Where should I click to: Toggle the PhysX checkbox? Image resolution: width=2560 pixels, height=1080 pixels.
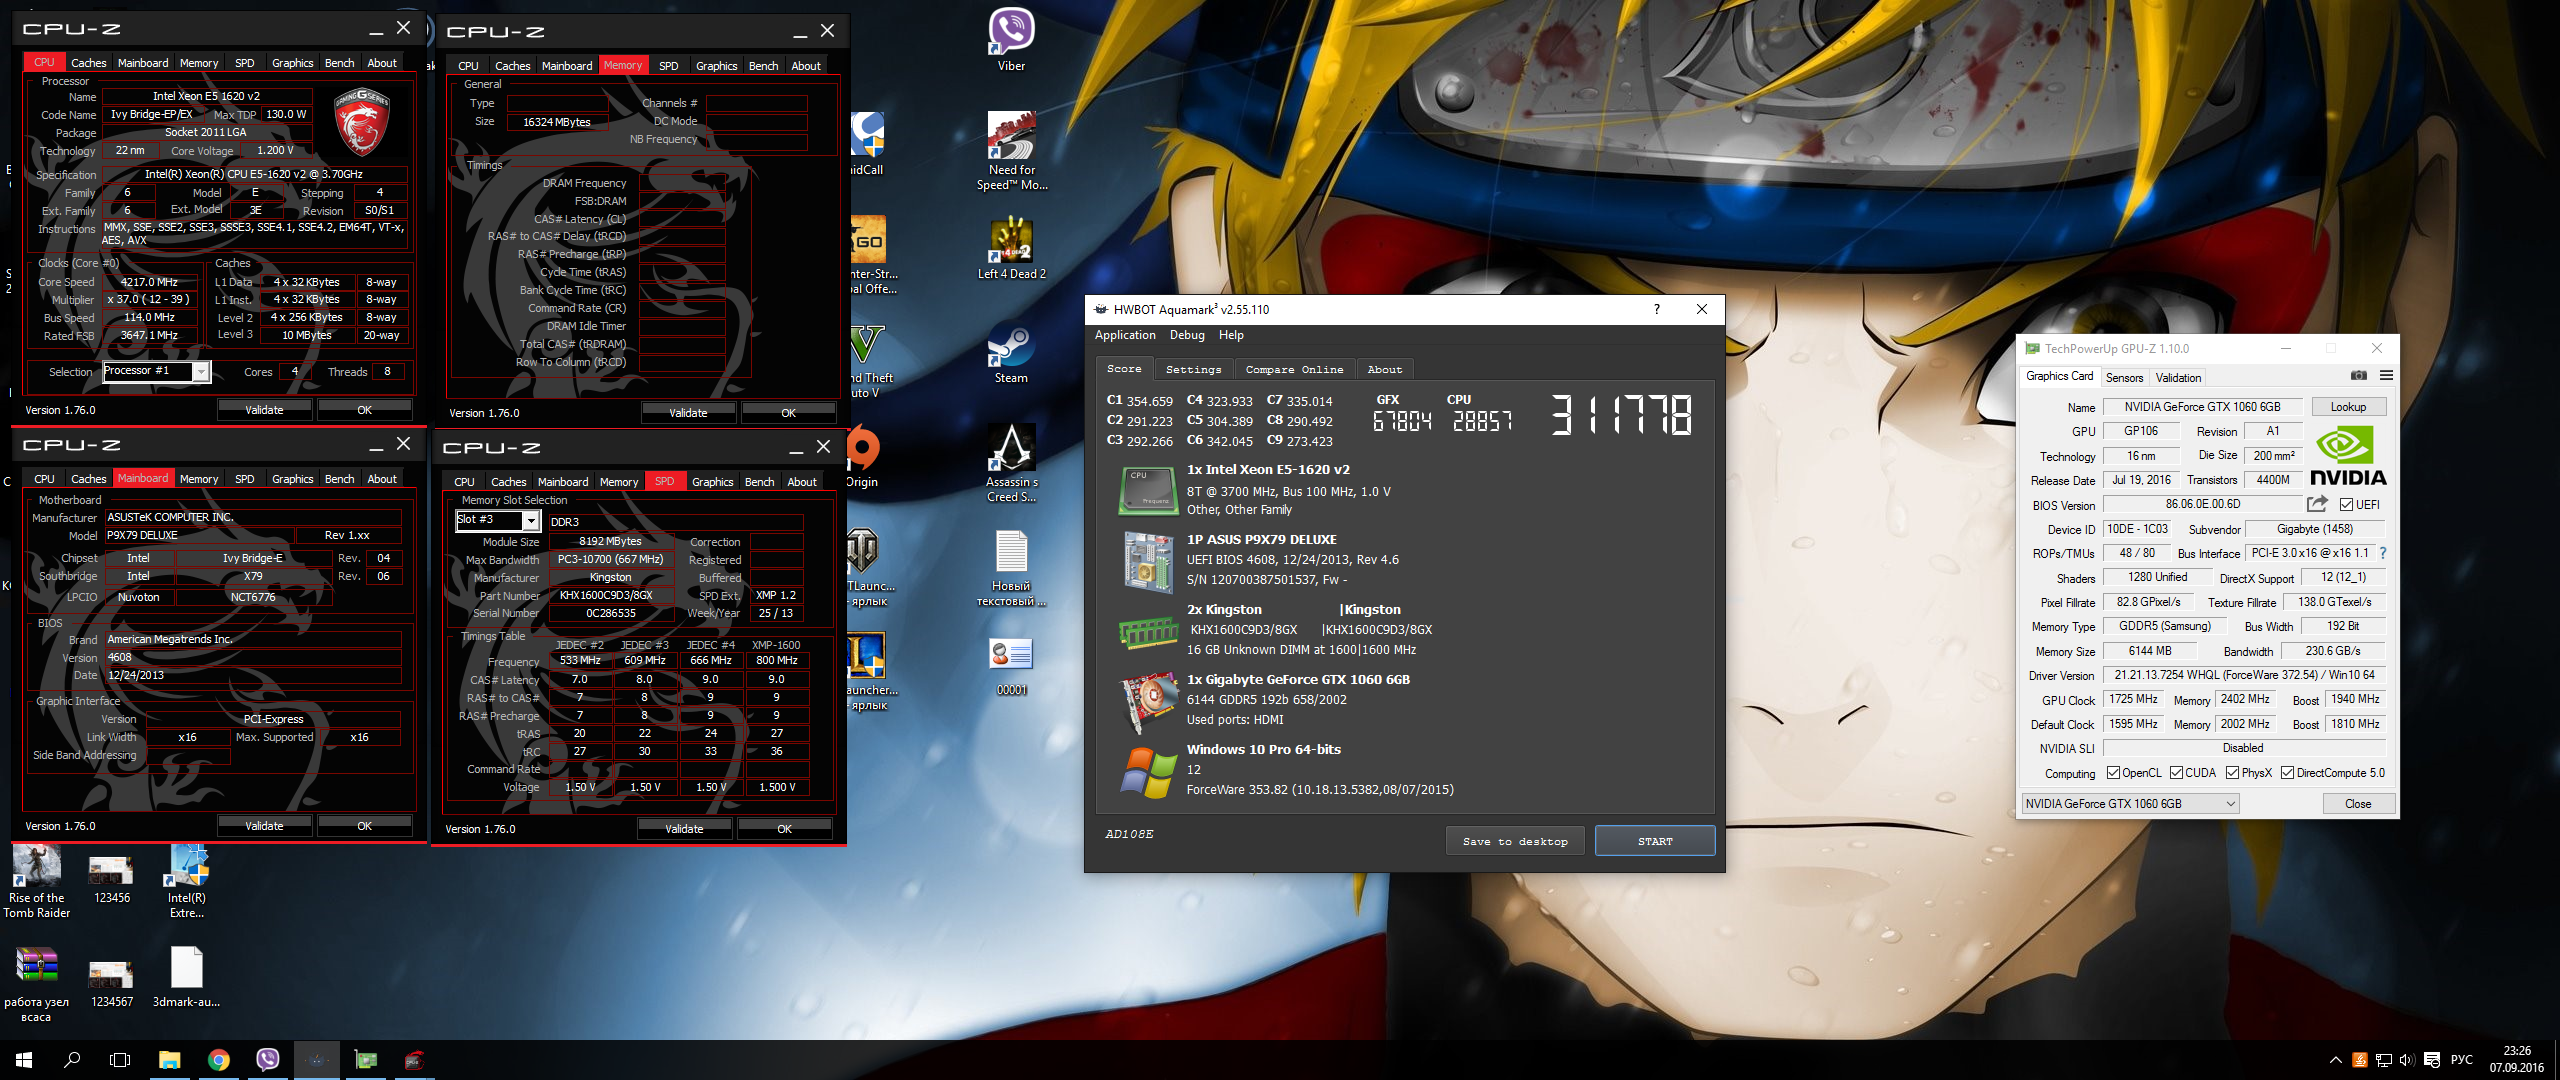pos(2232,773)
